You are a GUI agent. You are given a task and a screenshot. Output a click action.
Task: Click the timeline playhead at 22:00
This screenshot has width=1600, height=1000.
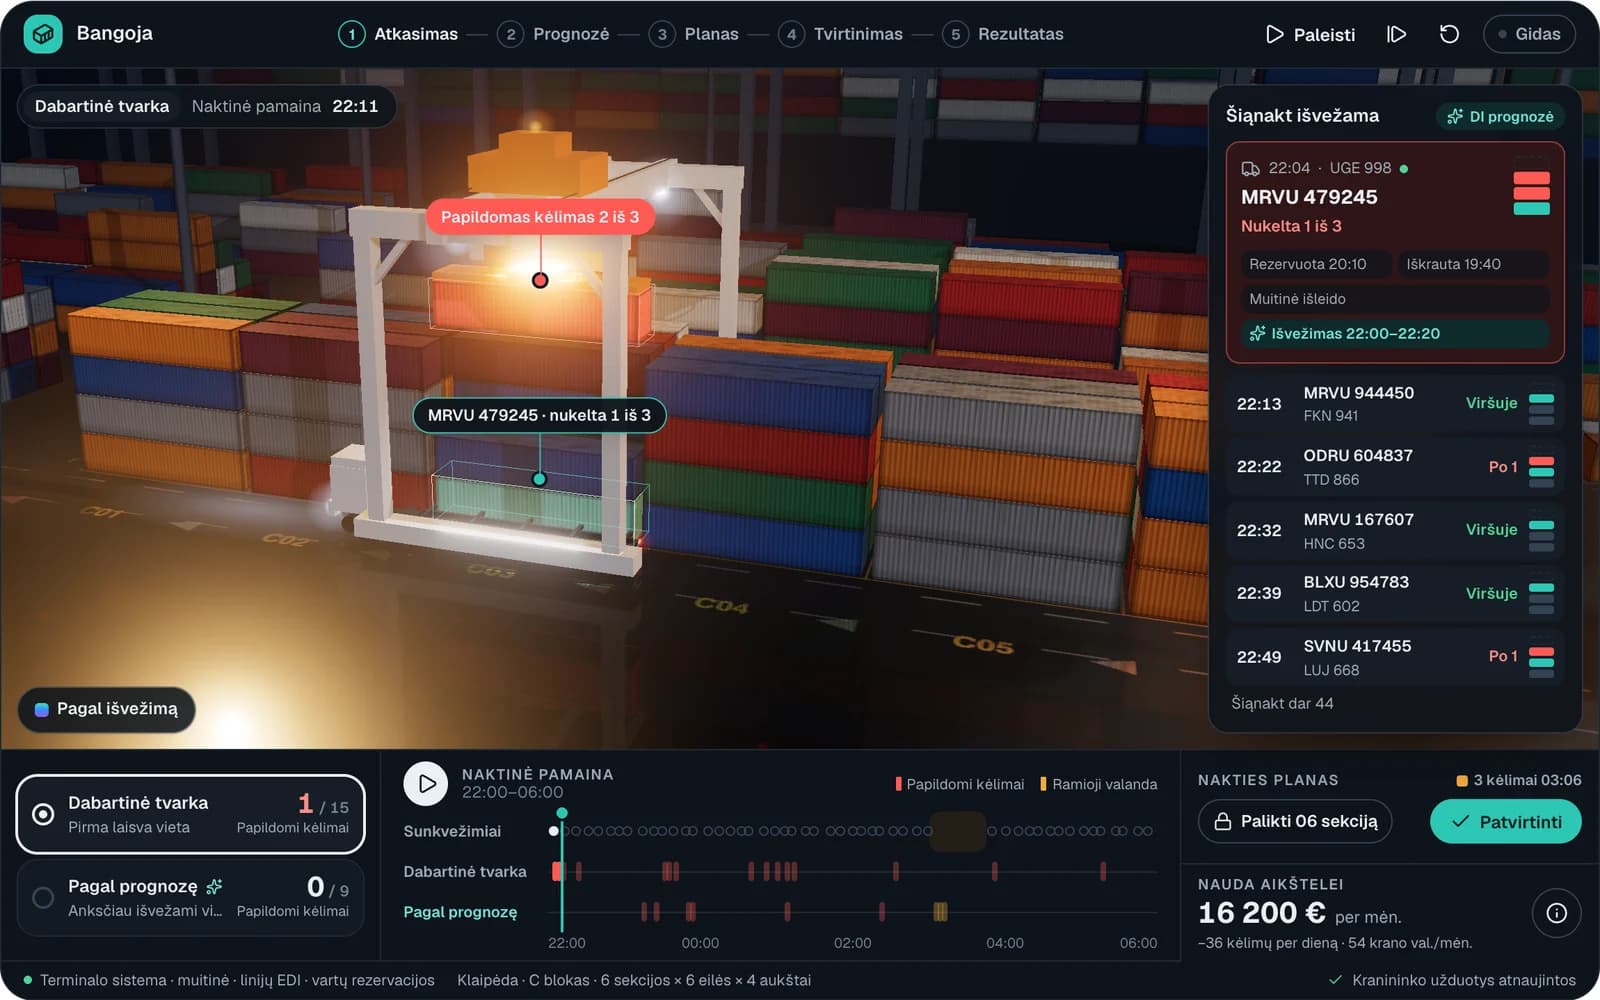pyautogui.click(x=562, y=814)
